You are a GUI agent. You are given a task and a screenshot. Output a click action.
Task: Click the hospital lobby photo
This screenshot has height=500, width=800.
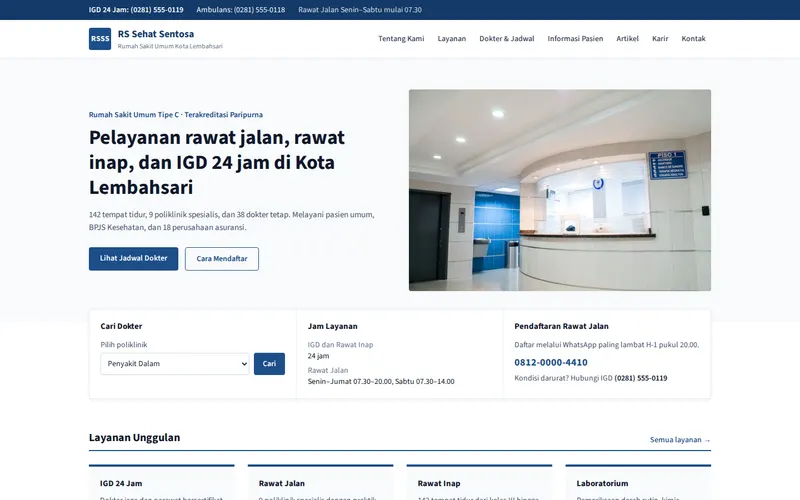click(560, 190)
